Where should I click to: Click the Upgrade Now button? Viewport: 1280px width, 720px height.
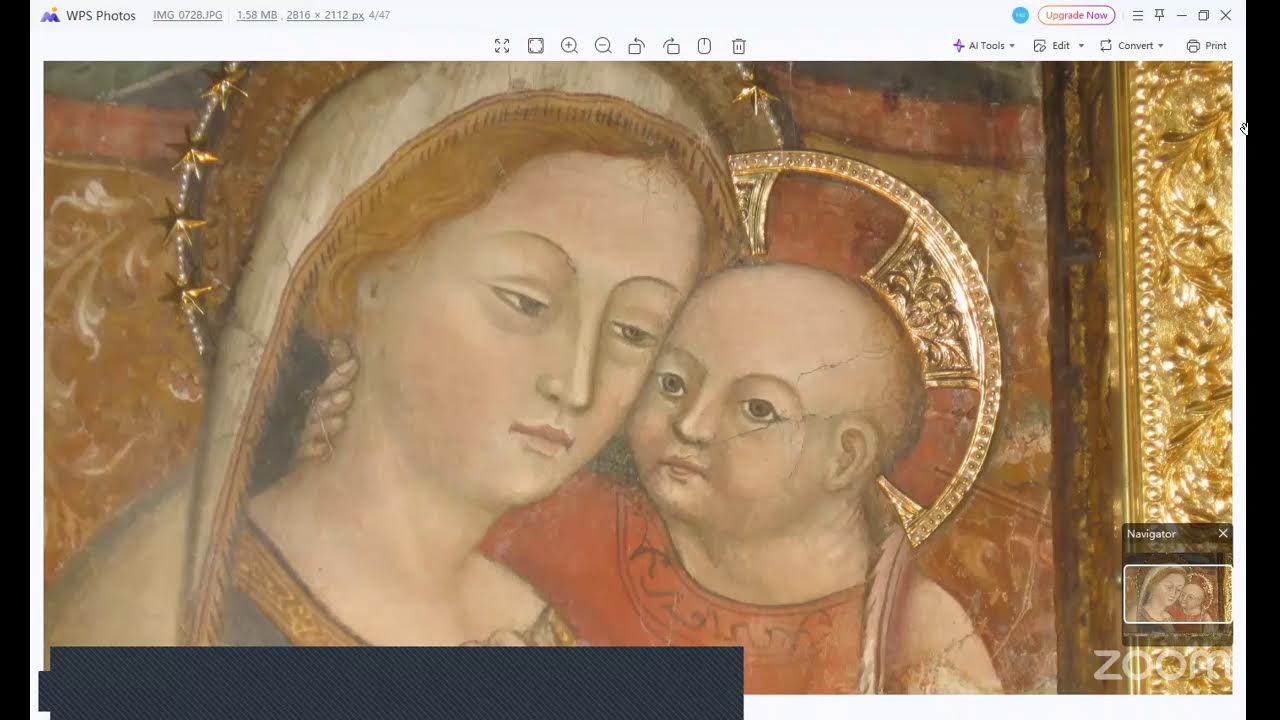click(1076, 15)
